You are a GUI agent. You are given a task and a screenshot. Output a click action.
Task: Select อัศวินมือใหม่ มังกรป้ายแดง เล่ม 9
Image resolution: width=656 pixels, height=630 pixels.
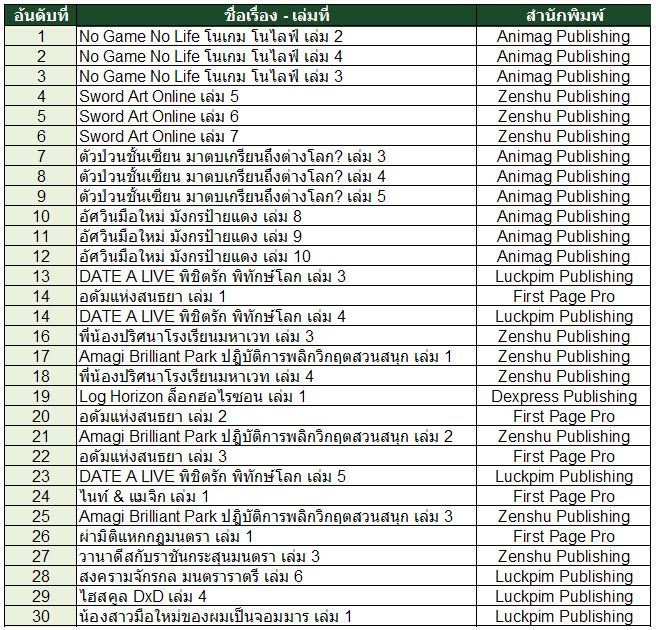277,236
